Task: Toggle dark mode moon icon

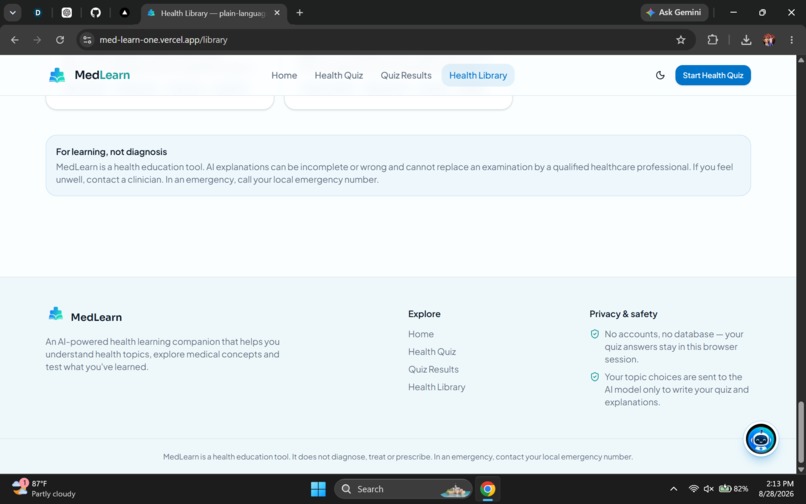Action: [660, 75]
